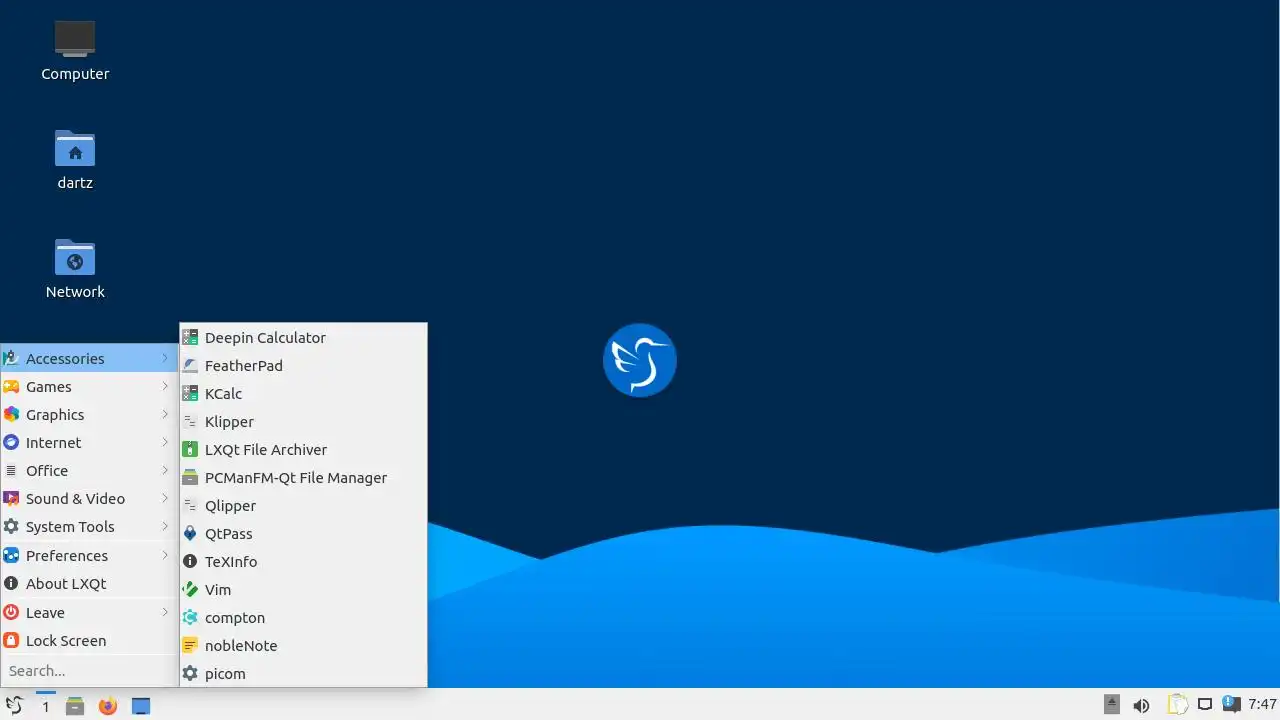Select the Accessories menu category
1280x720 pixels.
(89, 359)
